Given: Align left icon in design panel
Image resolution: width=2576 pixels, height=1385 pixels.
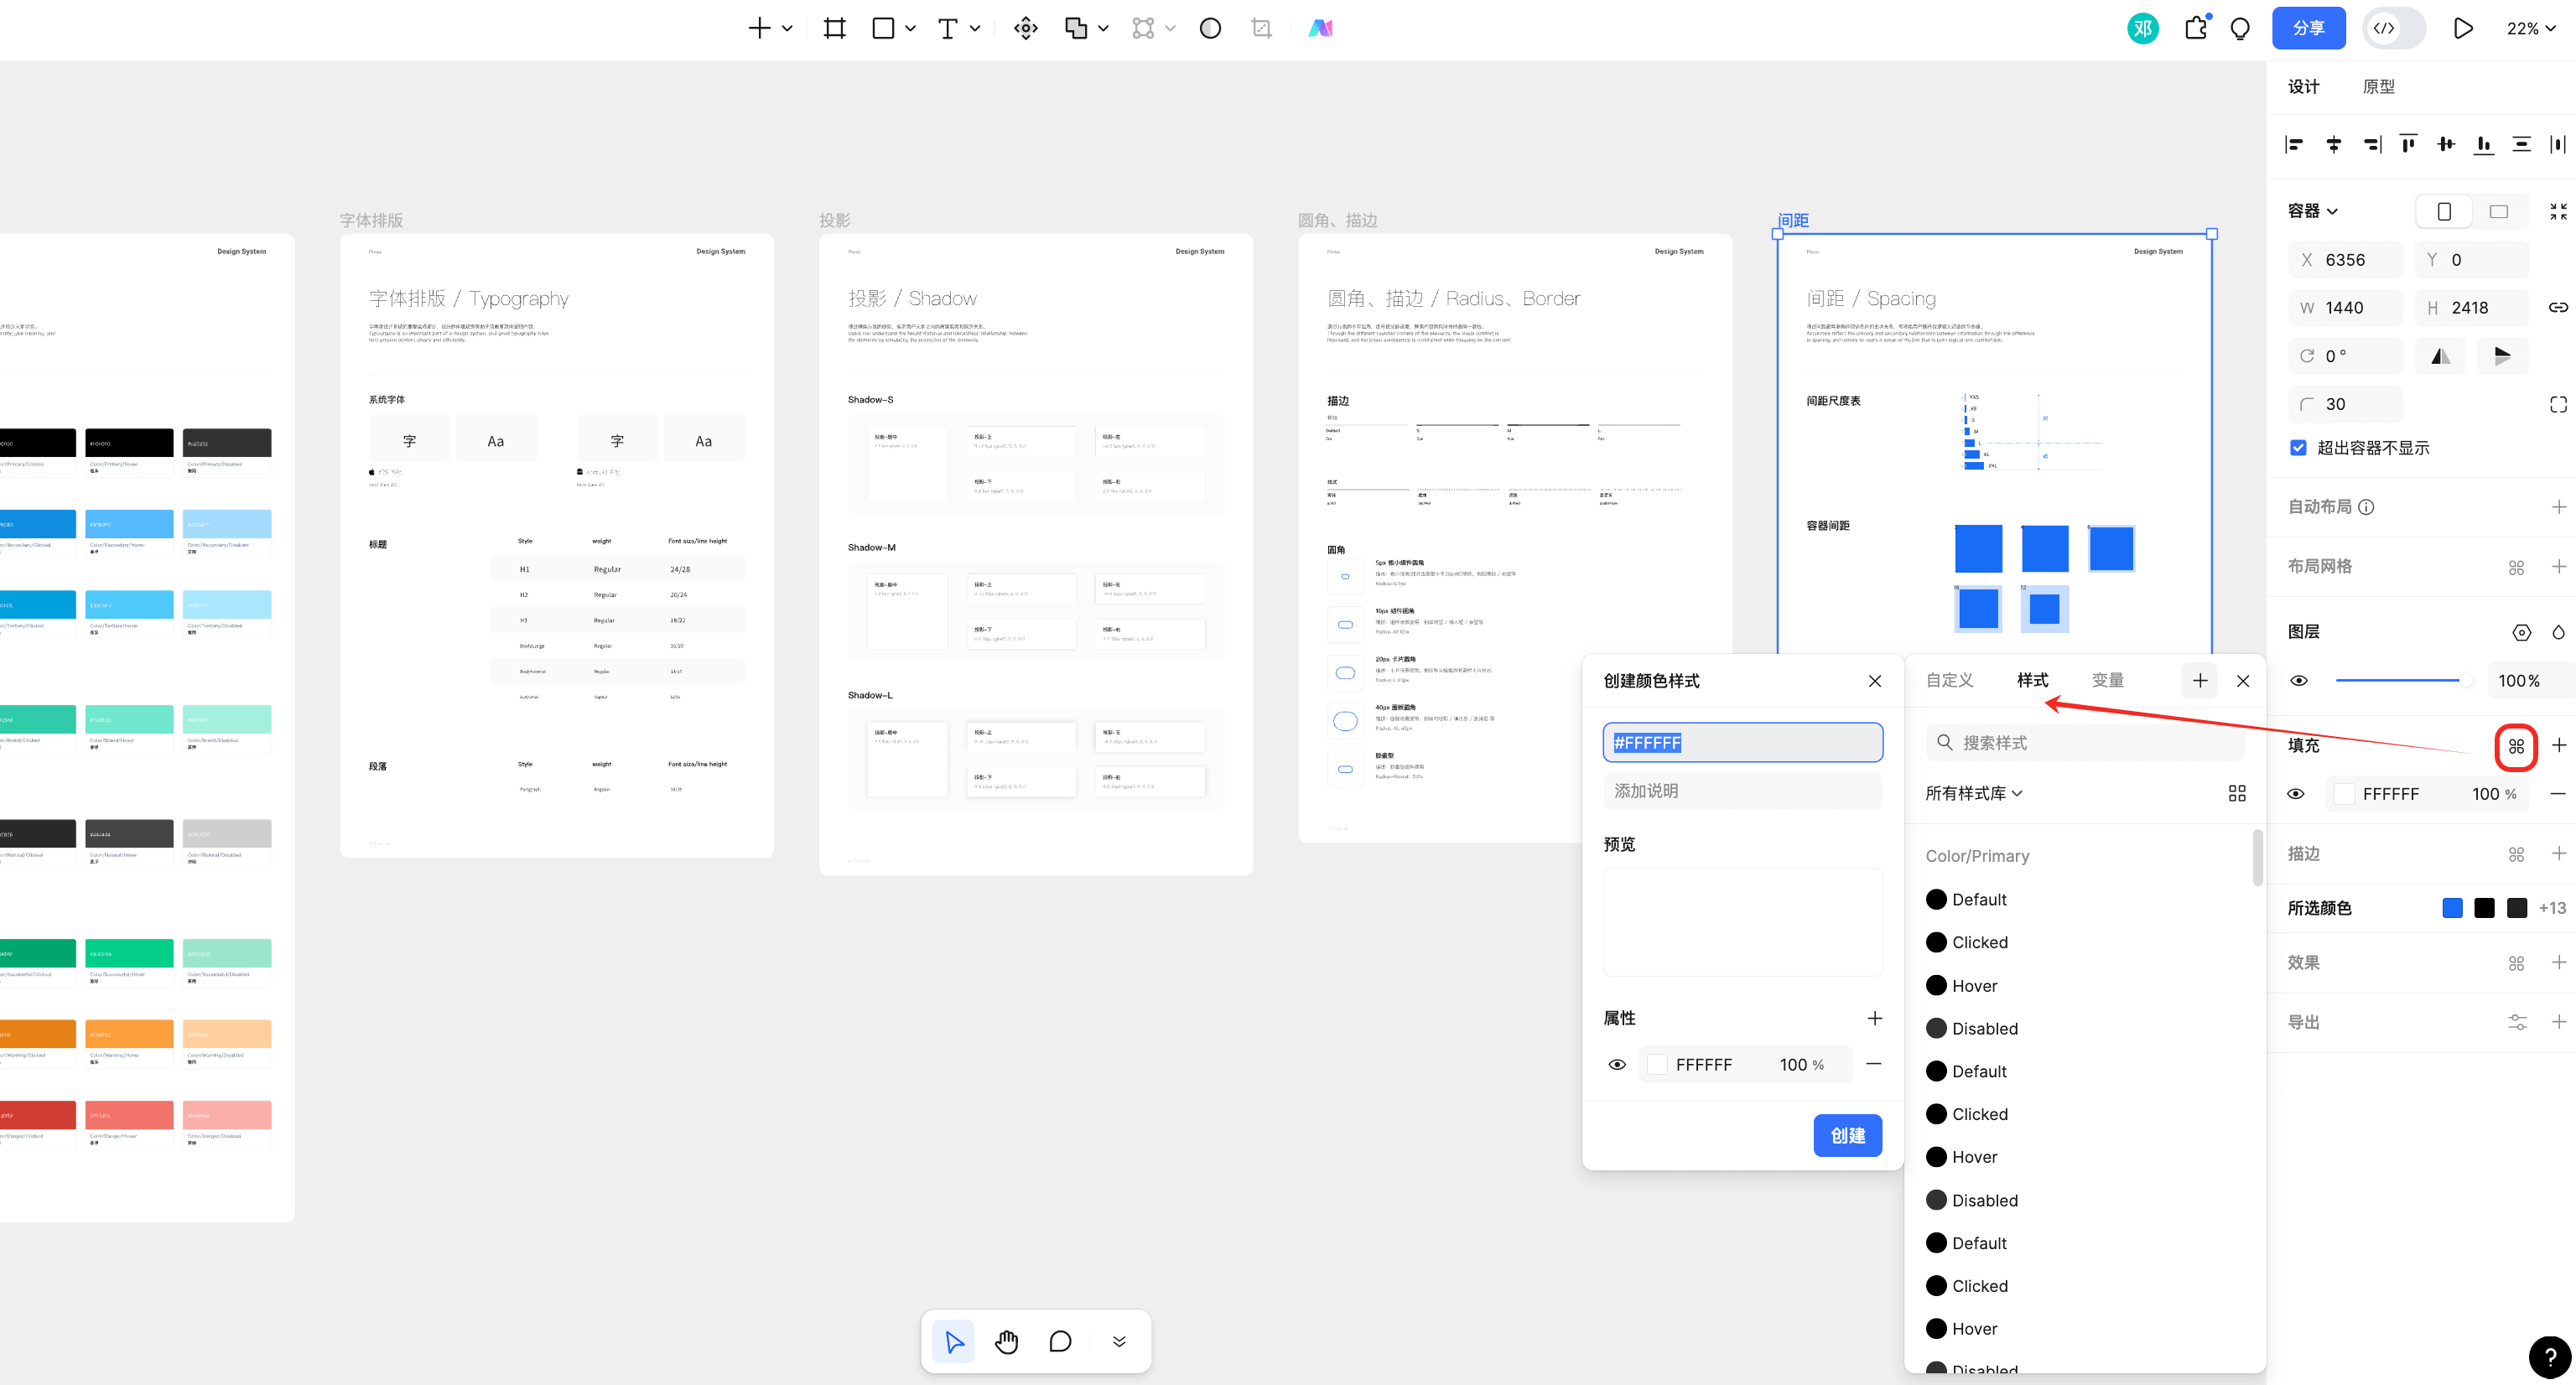Looking at the screenshot, I should coord(2295,145).
